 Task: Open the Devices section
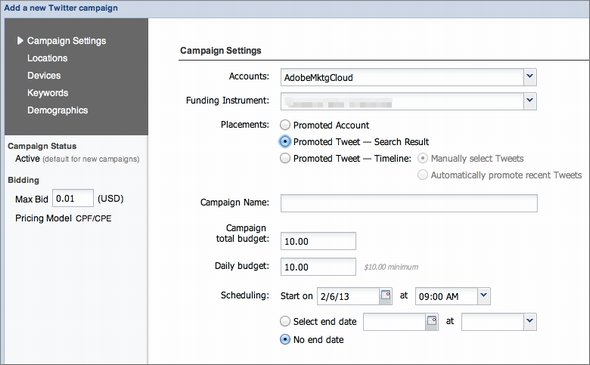(44, 75)
